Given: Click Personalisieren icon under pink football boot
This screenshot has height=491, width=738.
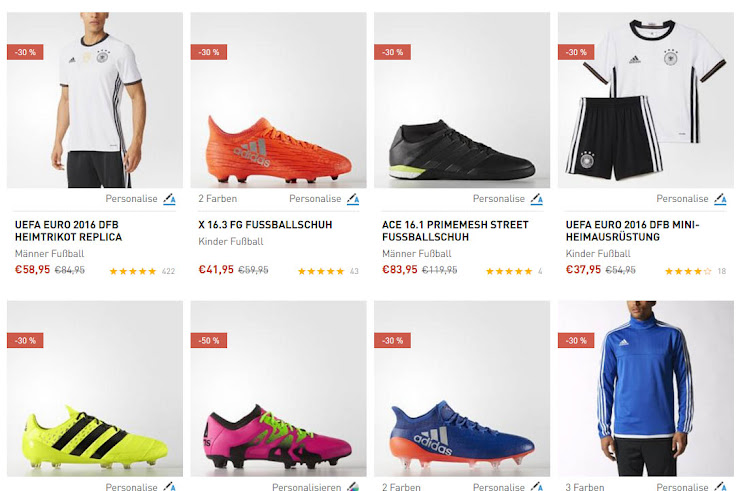Looking at the screenshot, I should 353,487.
